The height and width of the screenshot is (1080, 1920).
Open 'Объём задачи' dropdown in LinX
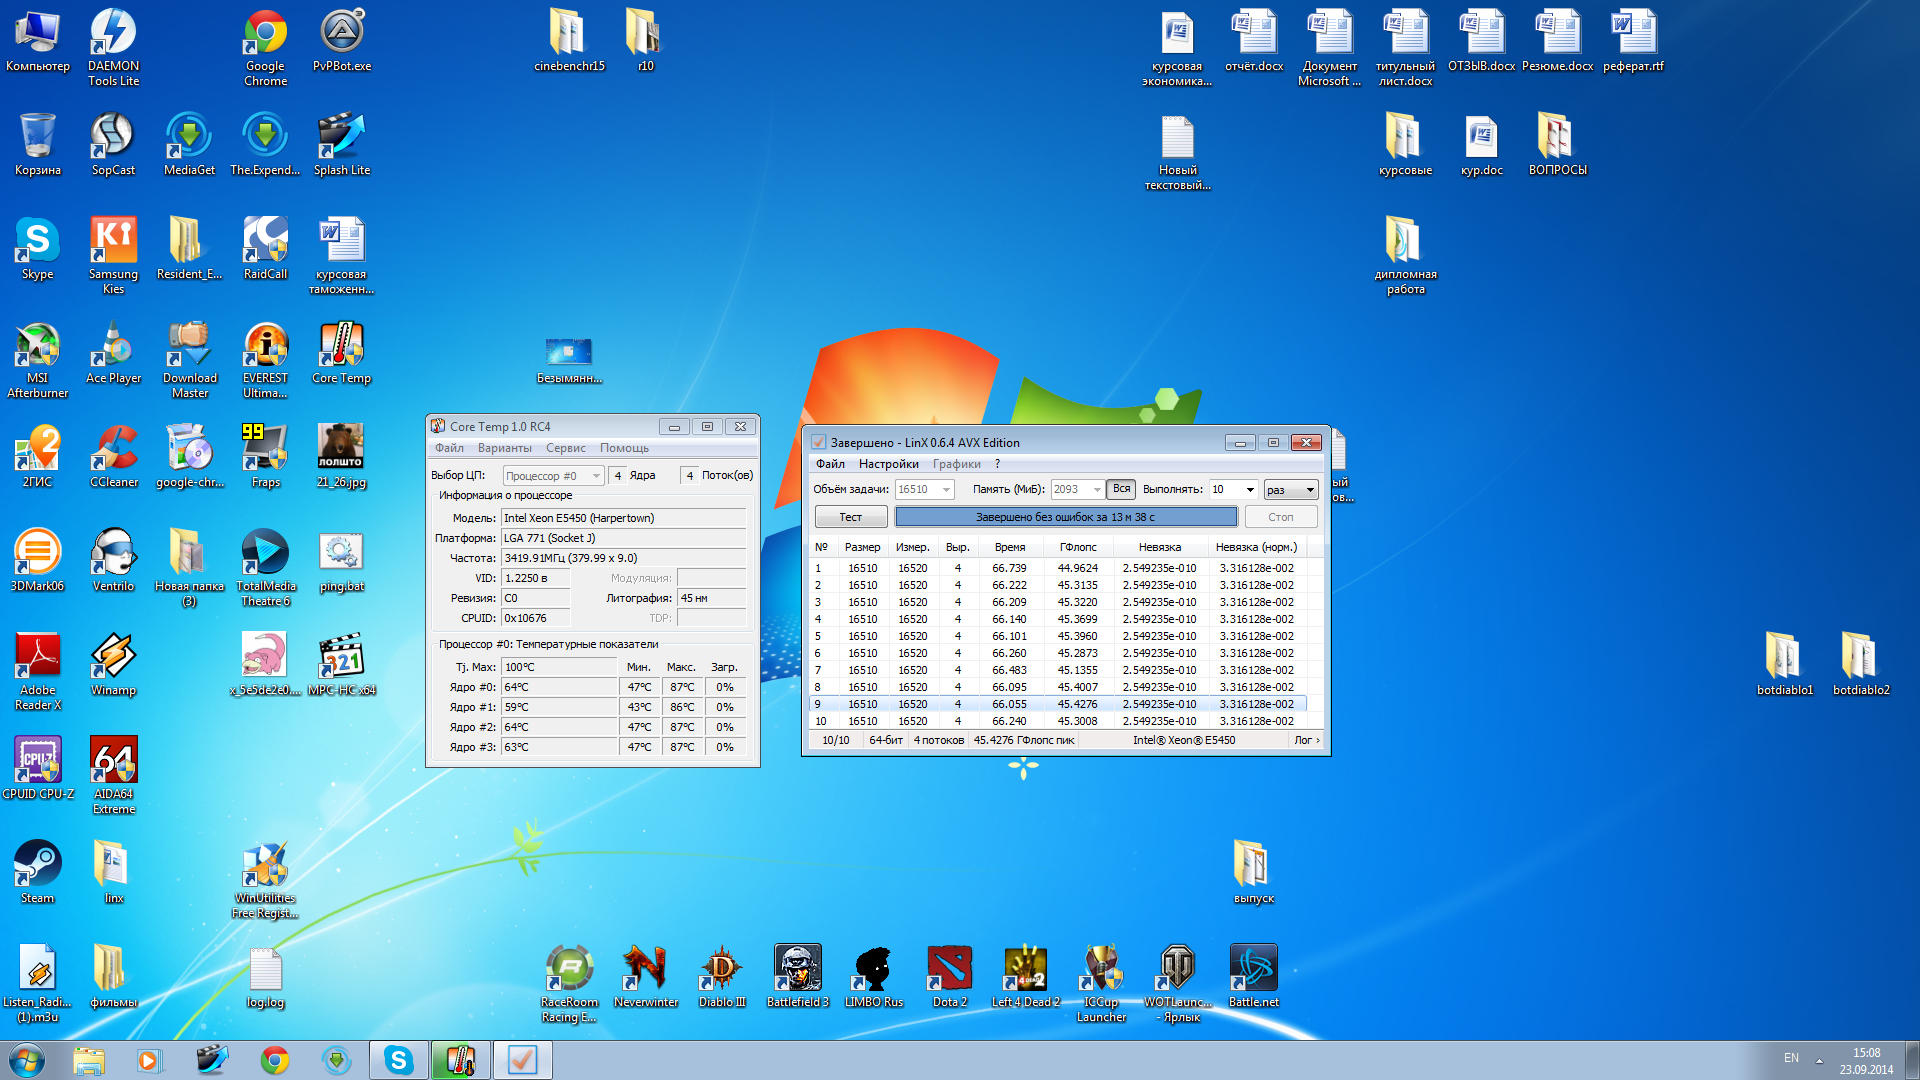pyautogui.click(x=945, y=489)
